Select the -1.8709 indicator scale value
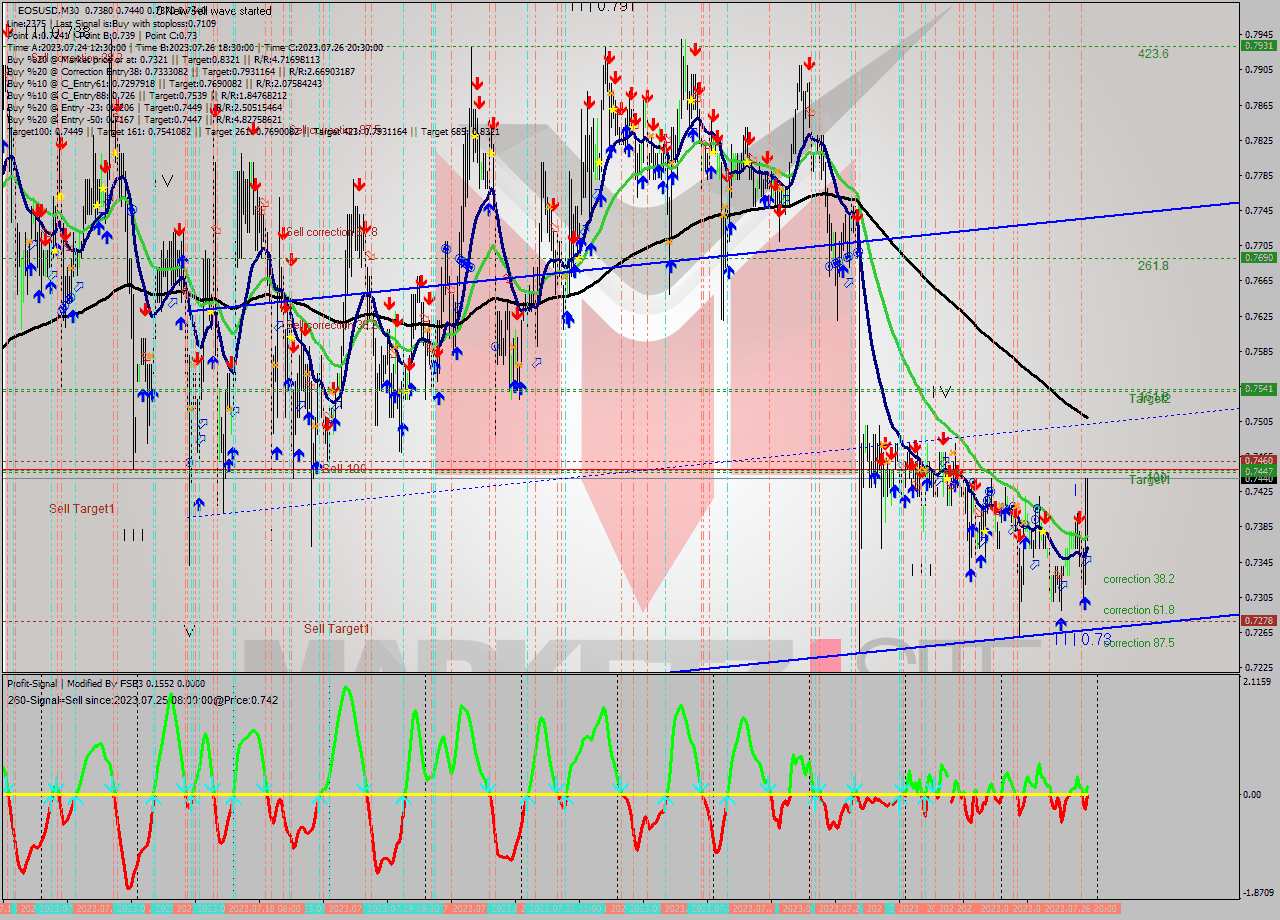1280x920 pixels. (1258, 892)
